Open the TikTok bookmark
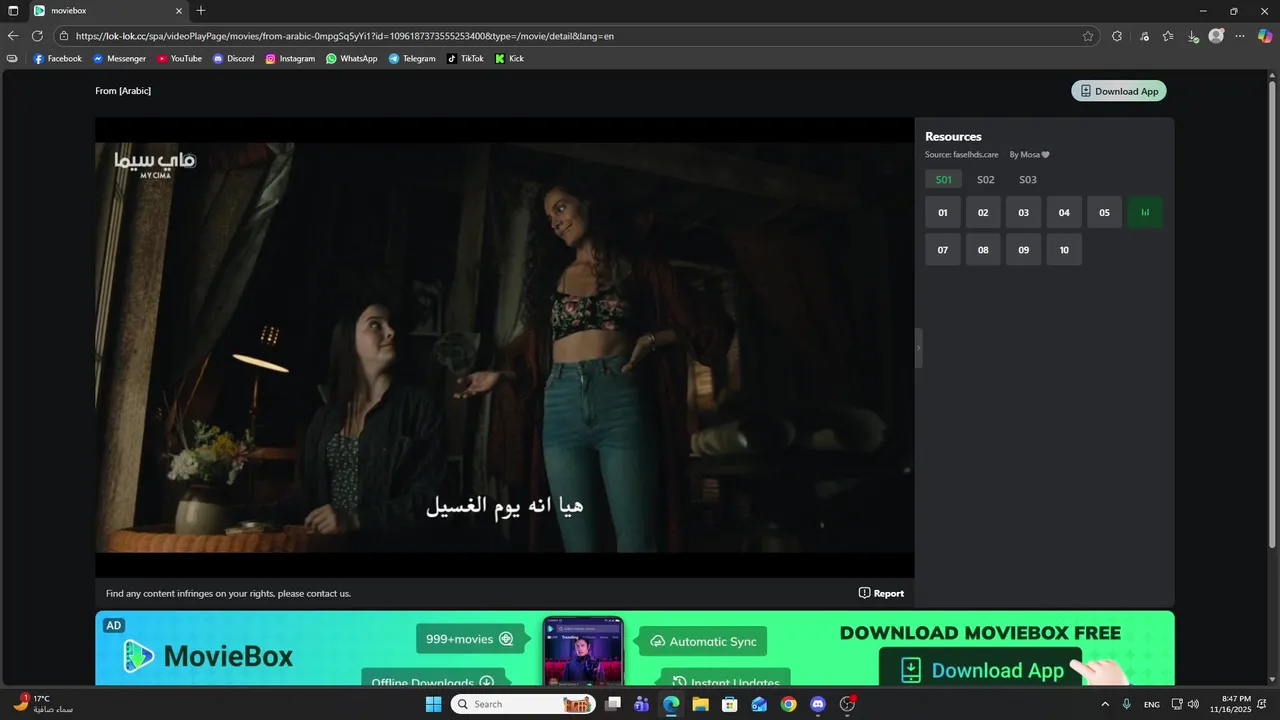Image resolution: width=1280 pixels, height=720 pixels. pyautogui.click(x=465, y=59)
